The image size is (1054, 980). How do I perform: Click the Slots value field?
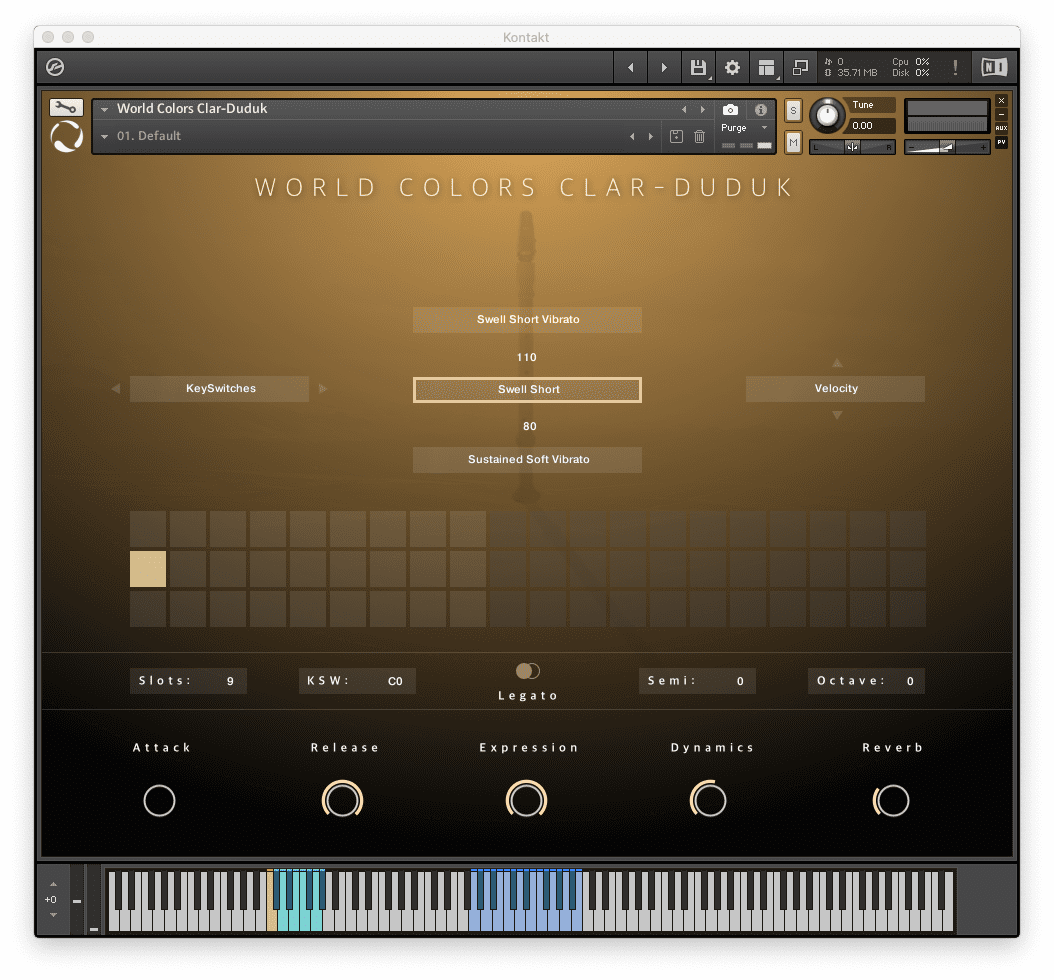click(x=188, y=681)
